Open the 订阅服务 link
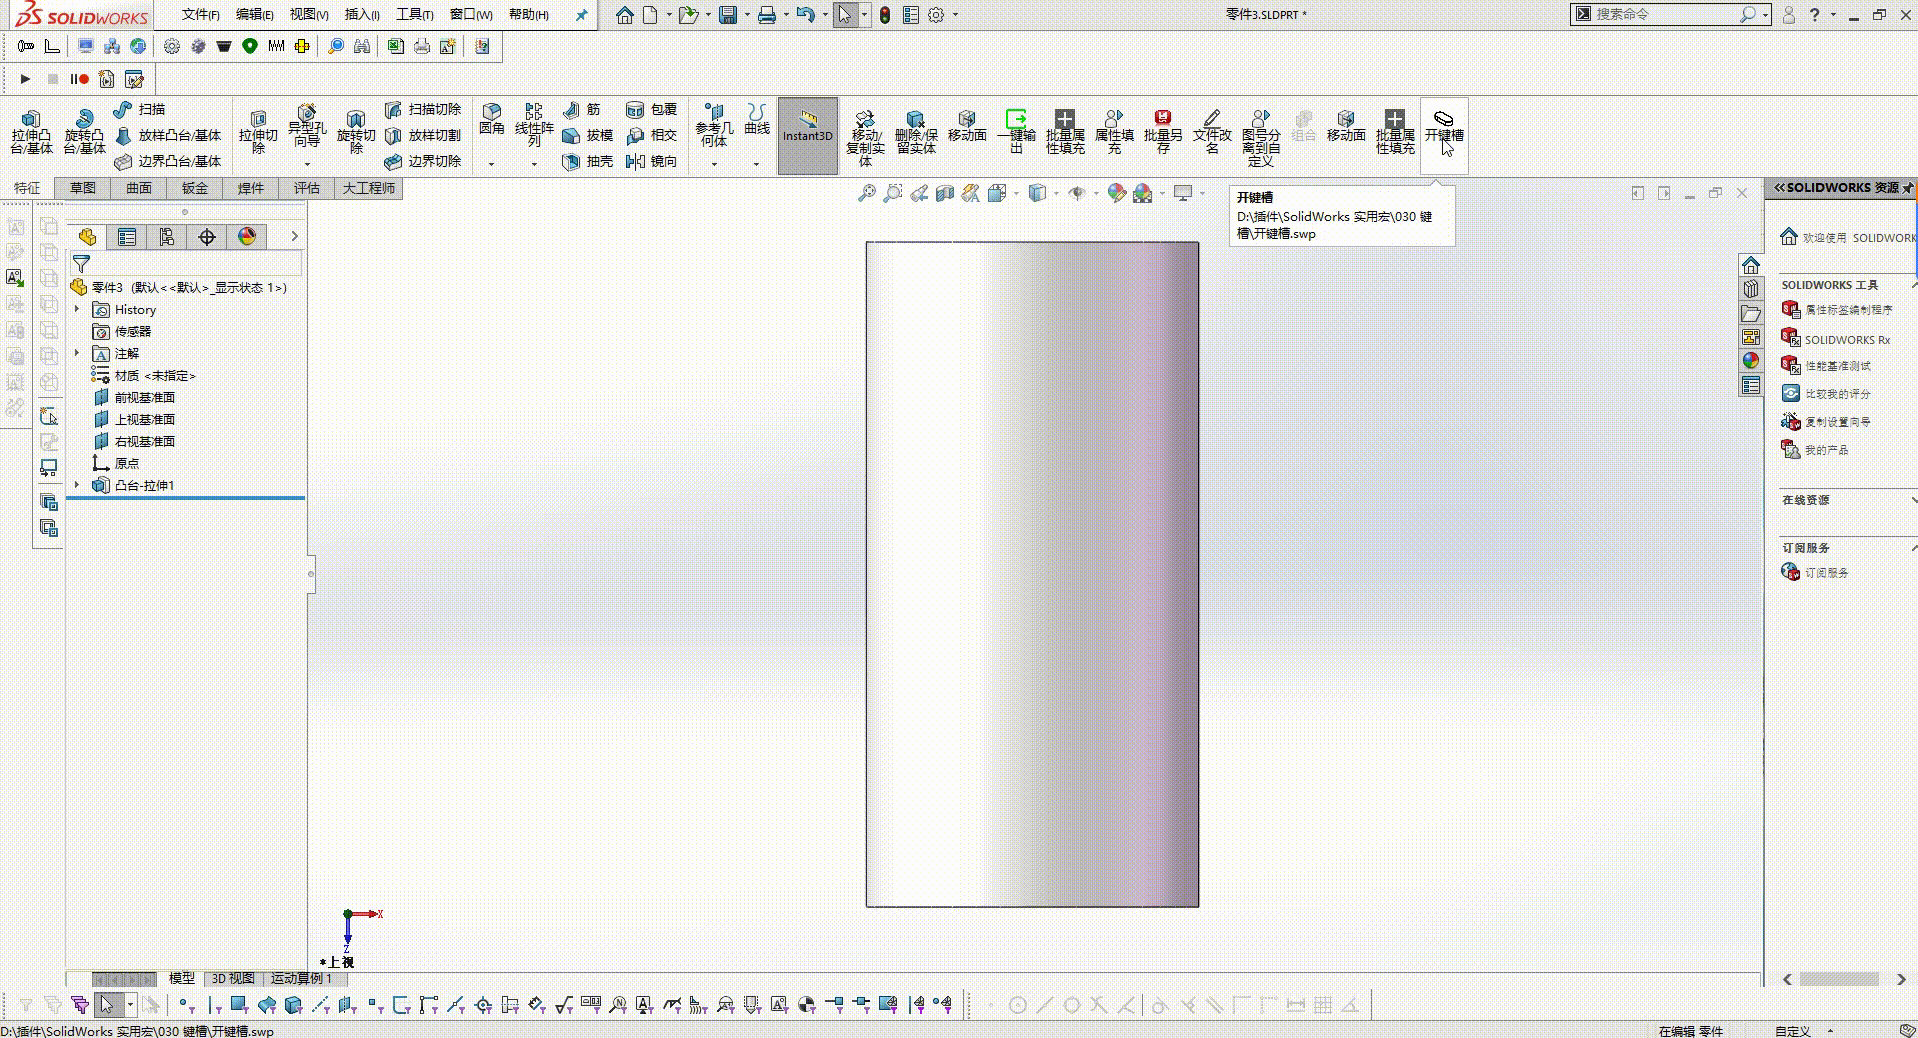This screenshot has height=1038, width=1918. tap(1815, 573)
